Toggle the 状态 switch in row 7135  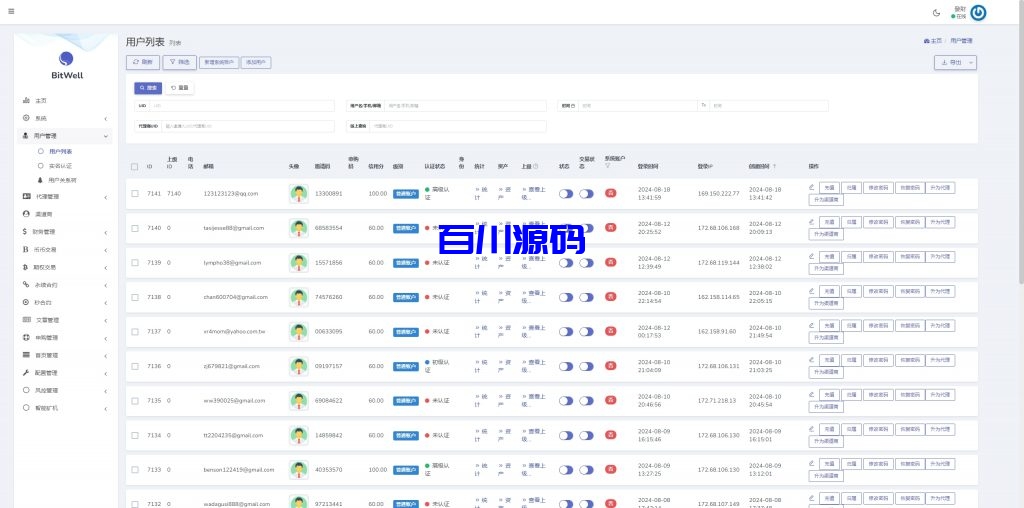click(566, 401)
